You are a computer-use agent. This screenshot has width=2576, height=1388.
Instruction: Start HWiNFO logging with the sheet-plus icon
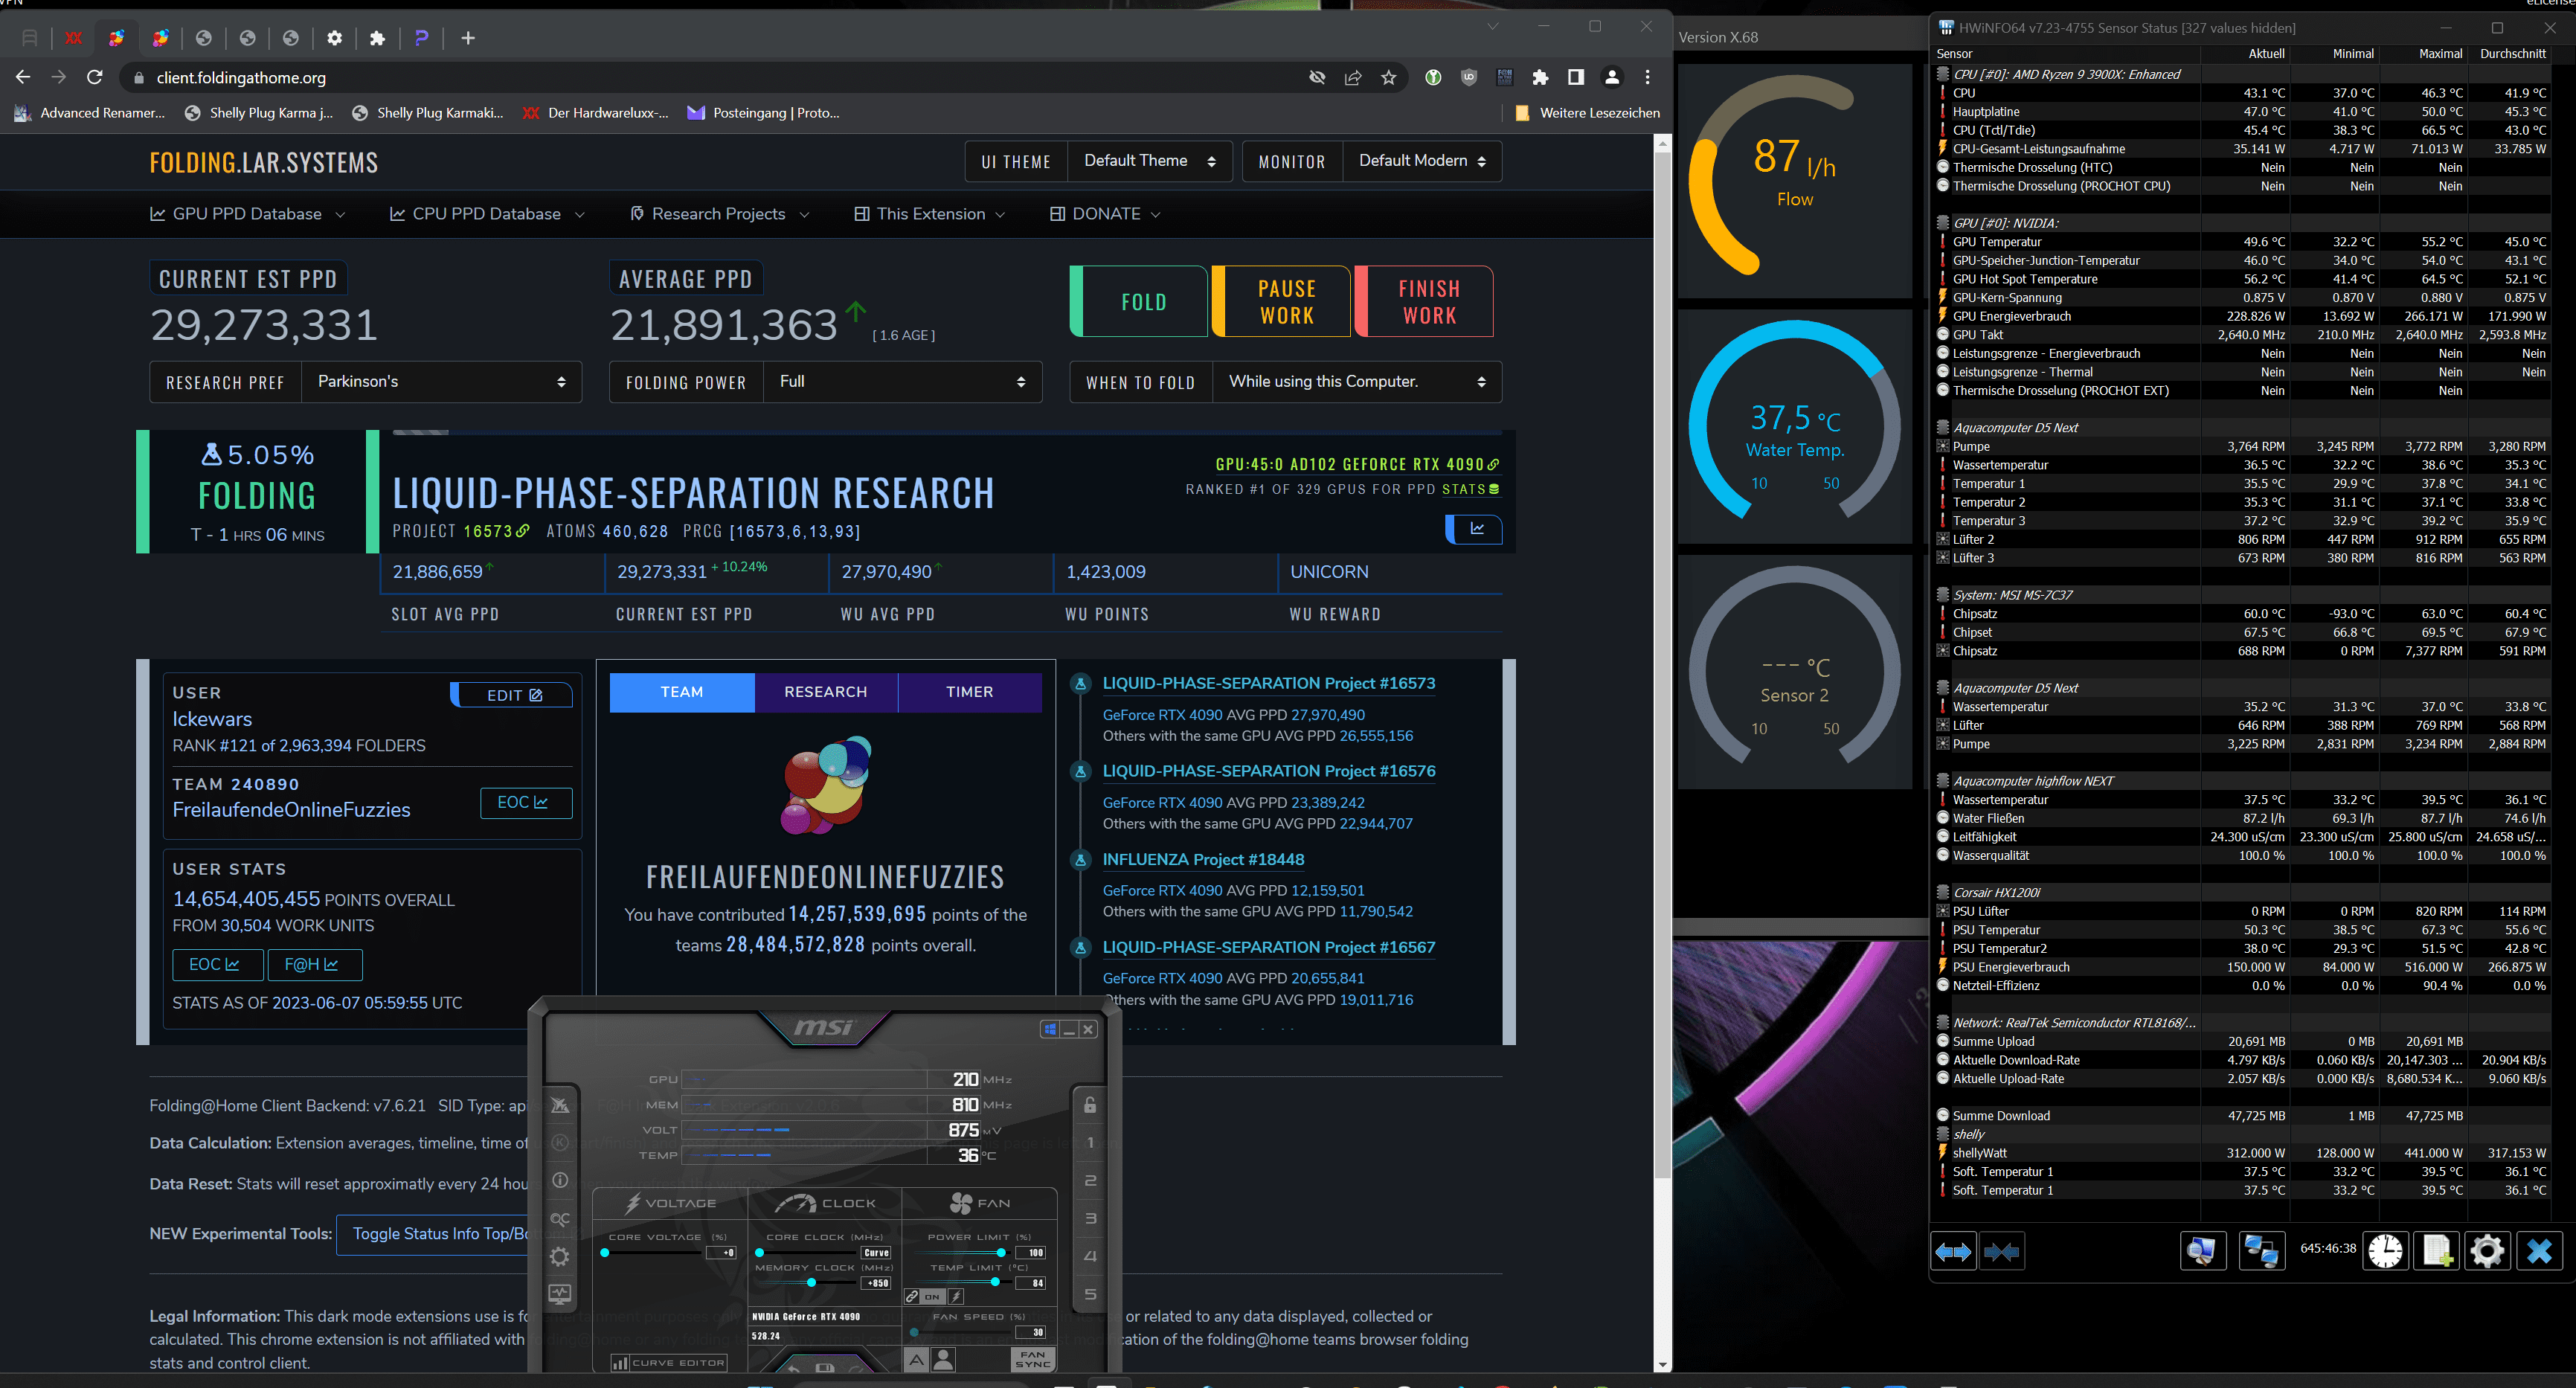pyautogui.click(x=2437, y=1251)
